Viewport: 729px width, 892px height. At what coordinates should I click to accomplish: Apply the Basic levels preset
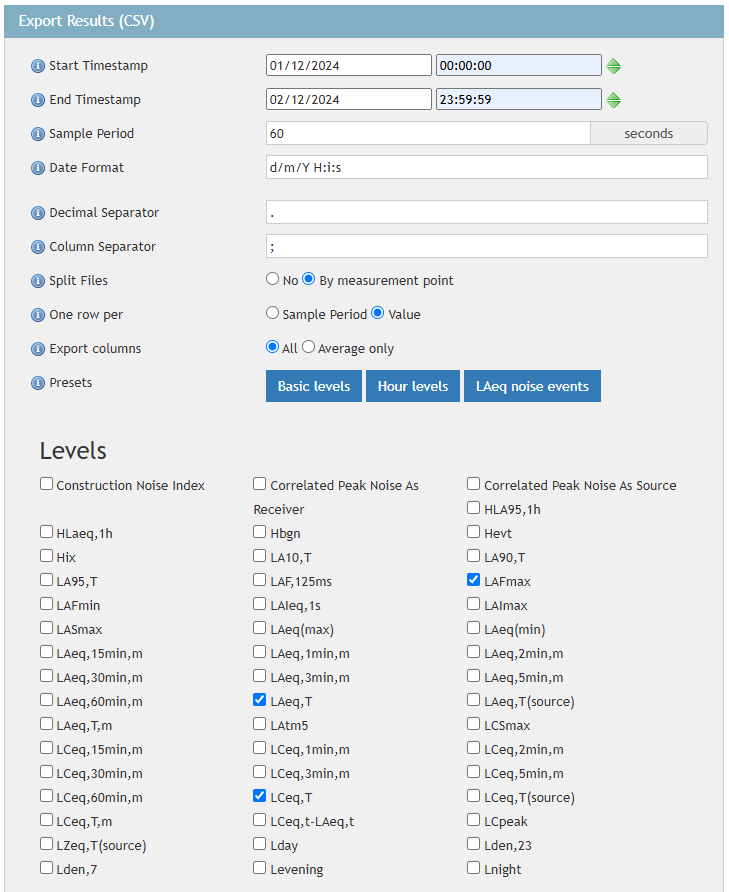coord(314,387)
